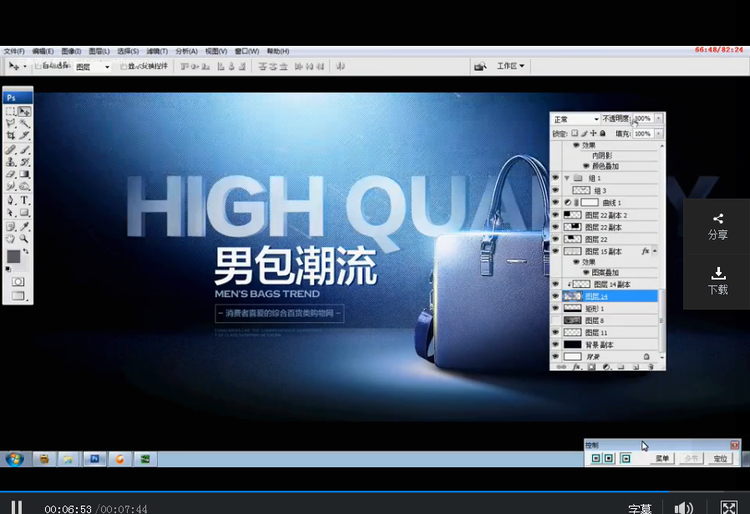The width and height of the screenshot is (750, 514).
Task: Toggle 颜色叠加 effect visibility eye
Action: [x=586, y=166]
